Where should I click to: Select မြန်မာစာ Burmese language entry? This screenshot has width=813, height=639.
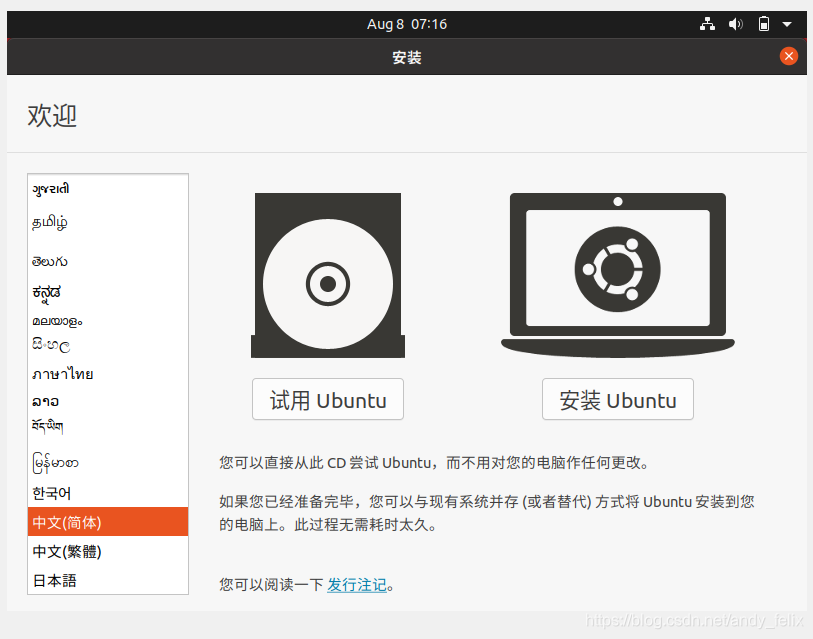(x=108, y=463)
